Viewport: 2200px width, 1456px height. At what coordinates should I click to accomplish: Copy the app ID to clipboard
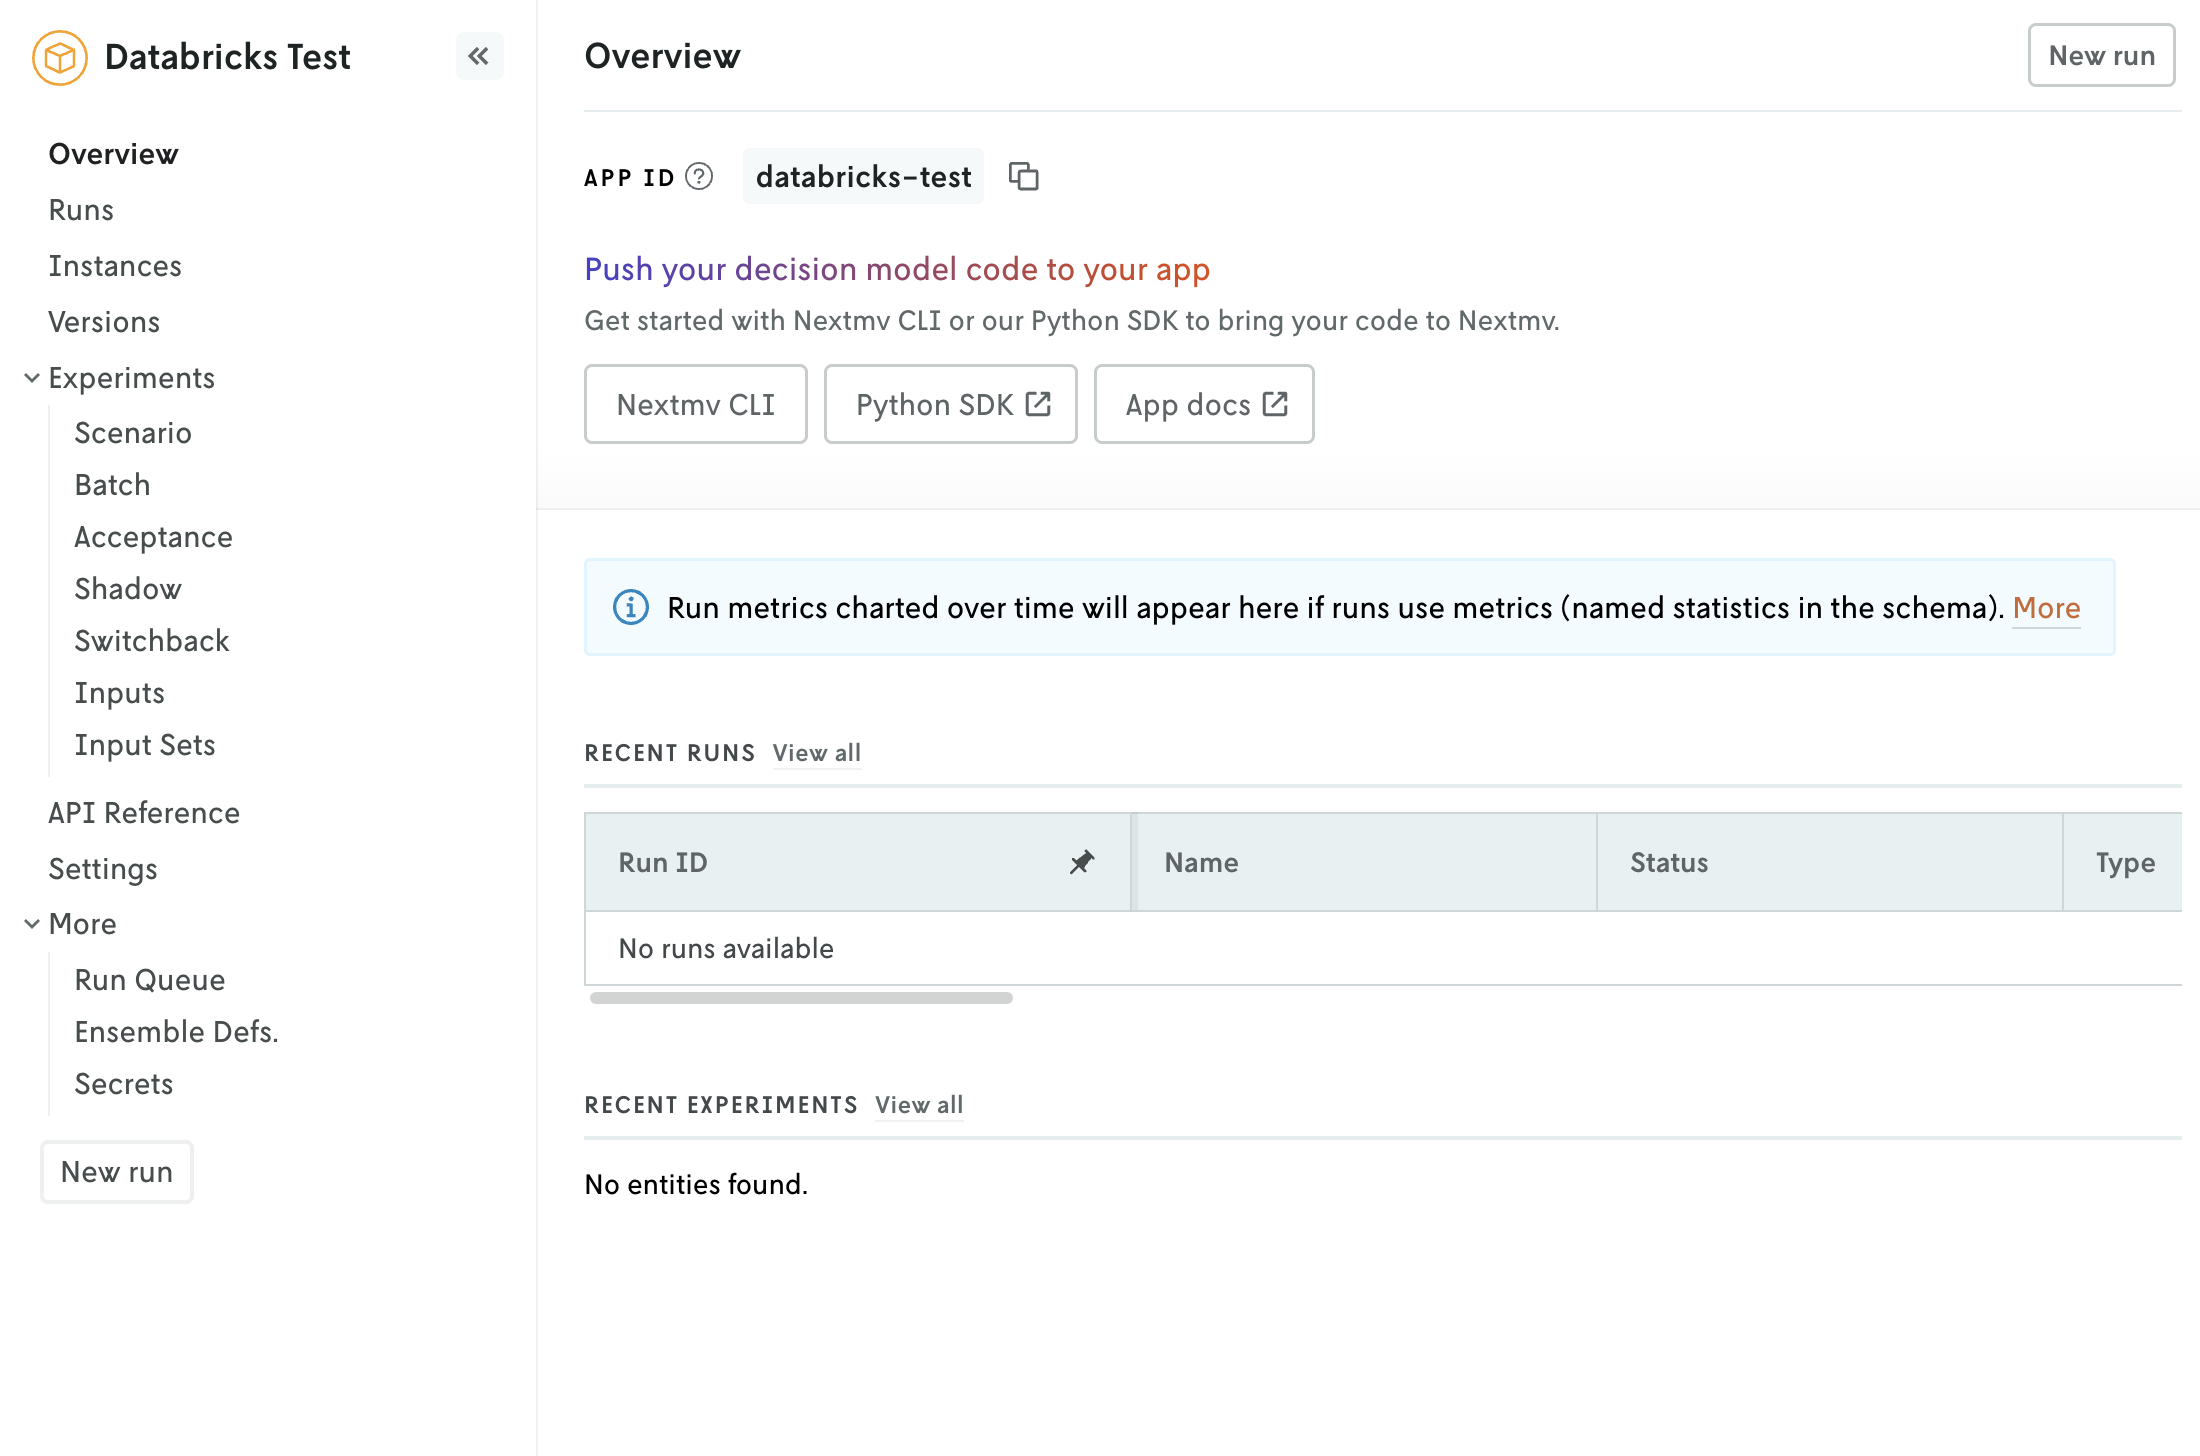[x=1023, y=176]
